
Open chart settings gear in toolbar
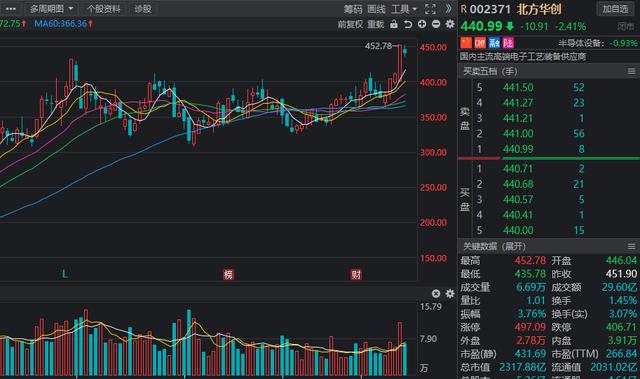pyautogui.click(x=450, y=24)
